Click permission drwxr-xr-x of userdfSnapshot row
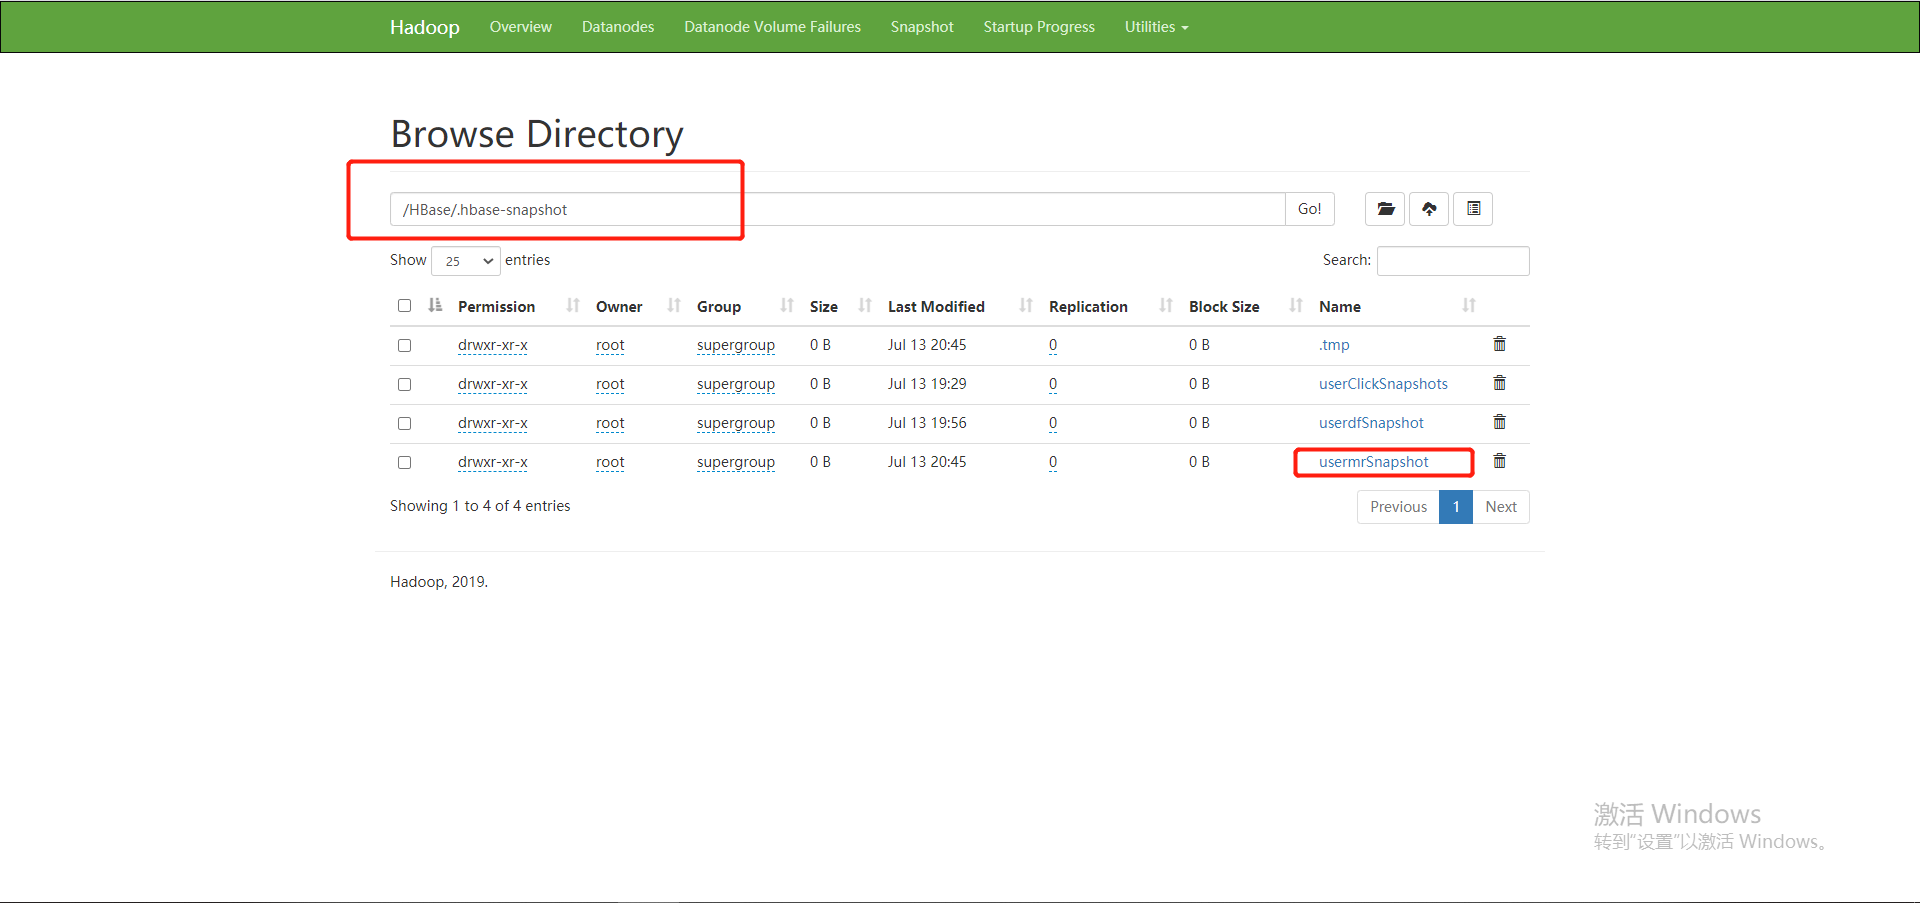The height and width of the screenshot is (903, 1920). (493, 423)
